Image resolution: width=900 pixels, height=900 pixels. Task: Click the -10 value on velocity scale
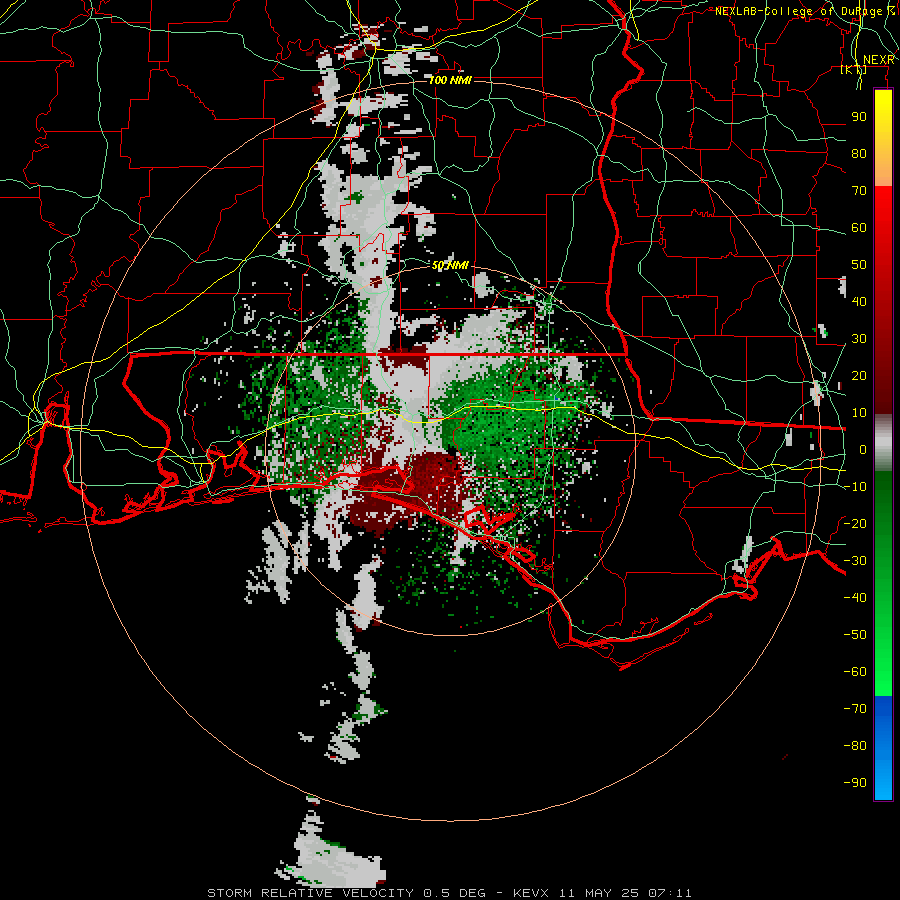855,487
